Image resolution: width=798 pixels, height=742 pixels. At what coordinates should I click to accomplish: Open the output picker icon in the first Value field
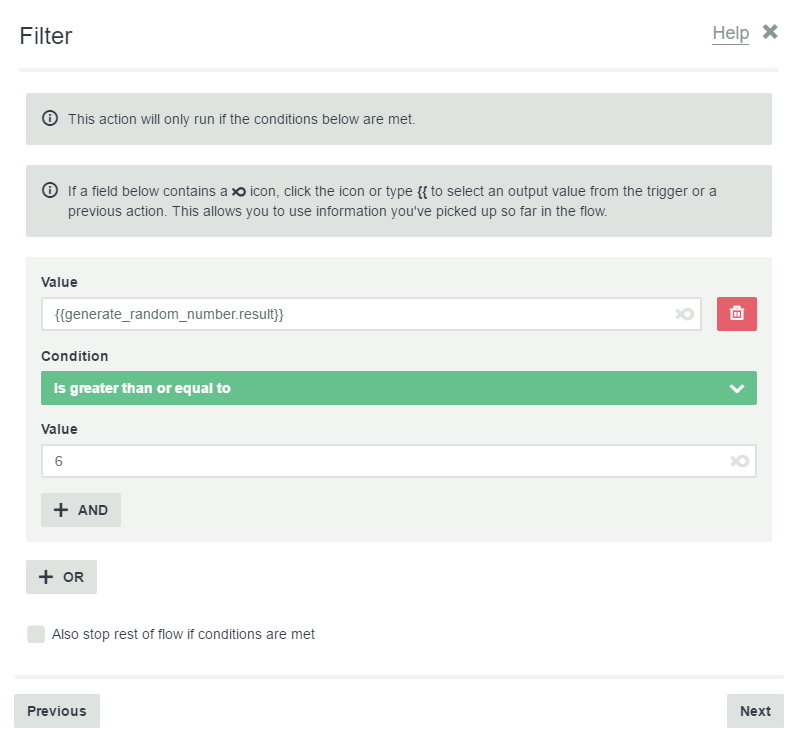(x=685, y=314)
